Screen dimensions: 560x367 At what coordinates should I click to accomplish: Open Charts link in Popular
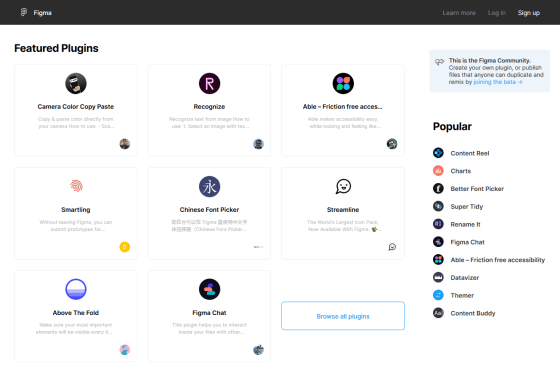461,171
